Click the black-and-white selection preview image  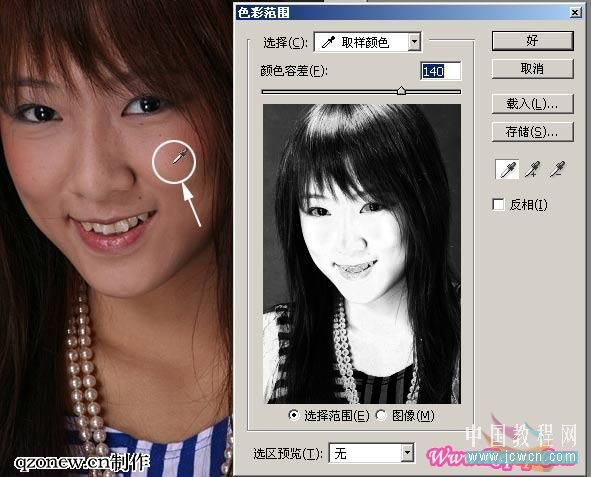click(x=362, y=254)
